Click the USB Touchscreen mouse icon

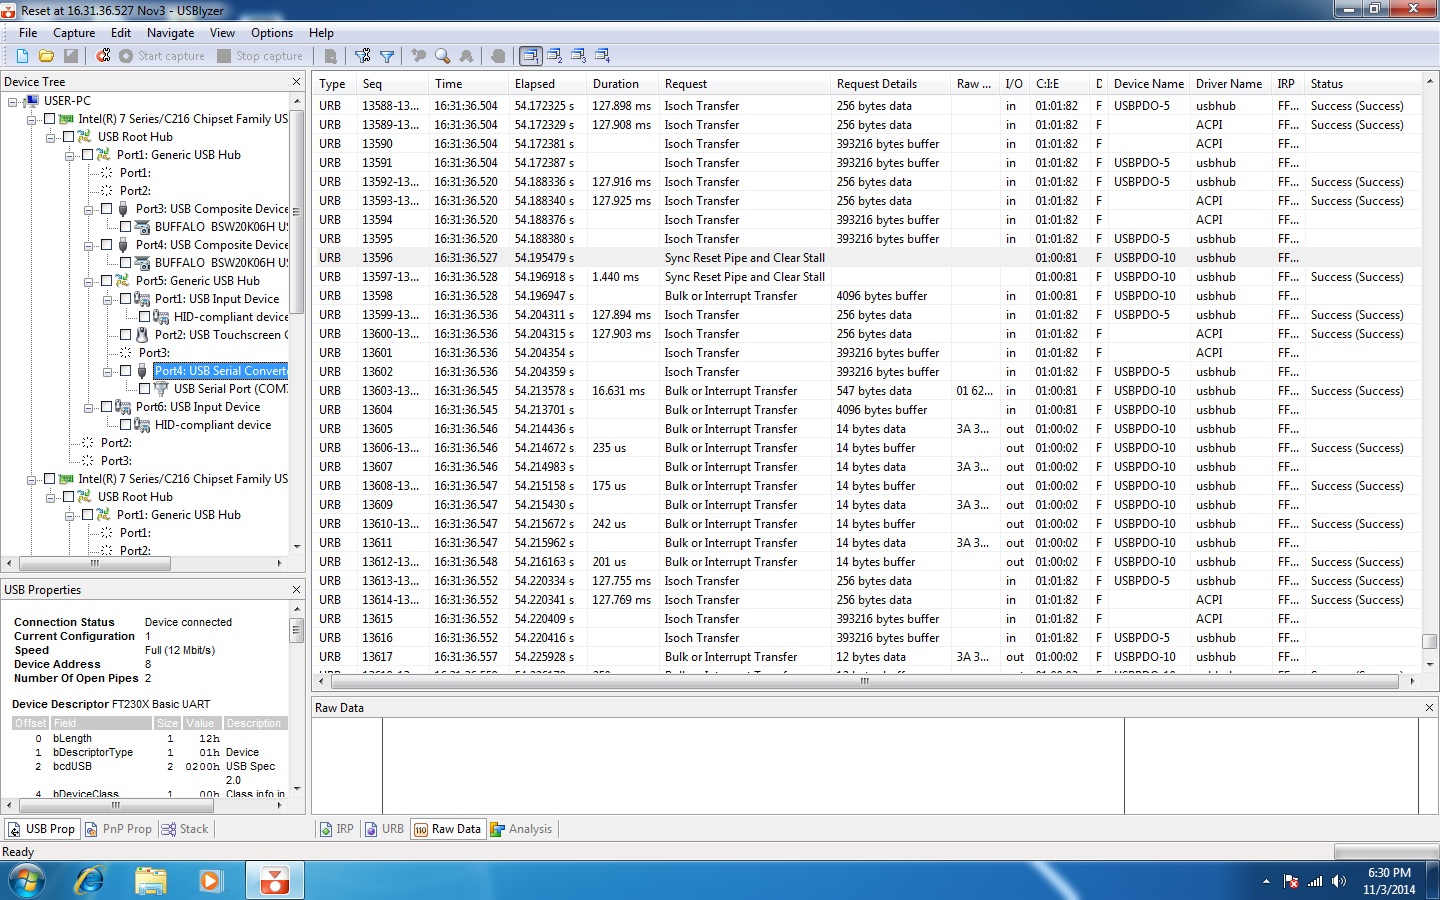pos(142,335)
